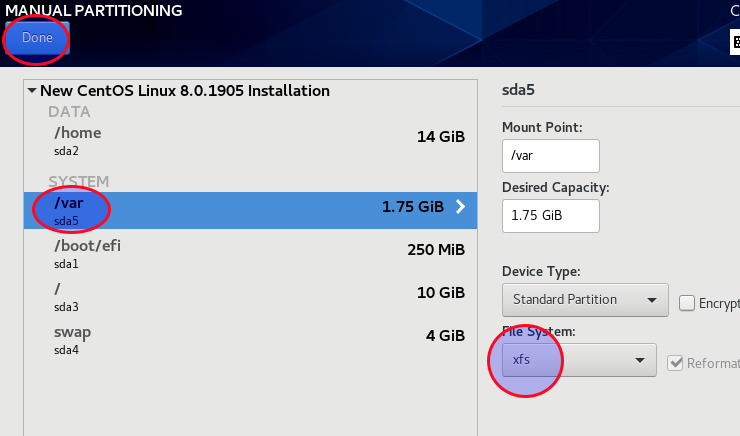Toggle the Reformat checkbox
The image size is (740, 436).
pyautogui.click(x=675, y=363)
